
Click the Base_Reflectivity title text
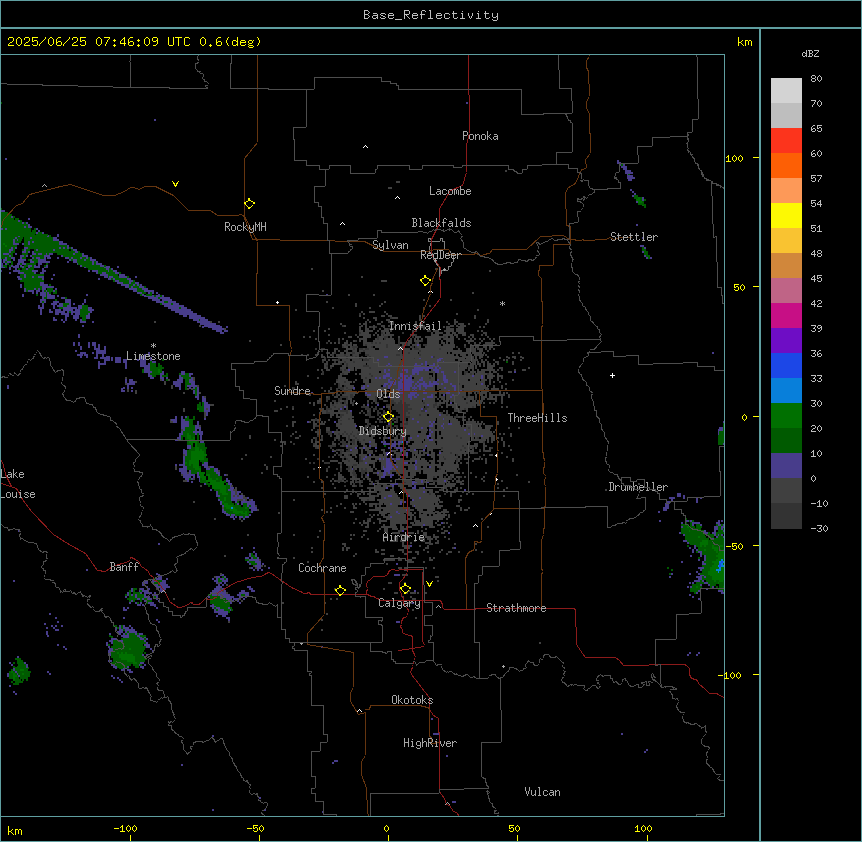(431, 15)
